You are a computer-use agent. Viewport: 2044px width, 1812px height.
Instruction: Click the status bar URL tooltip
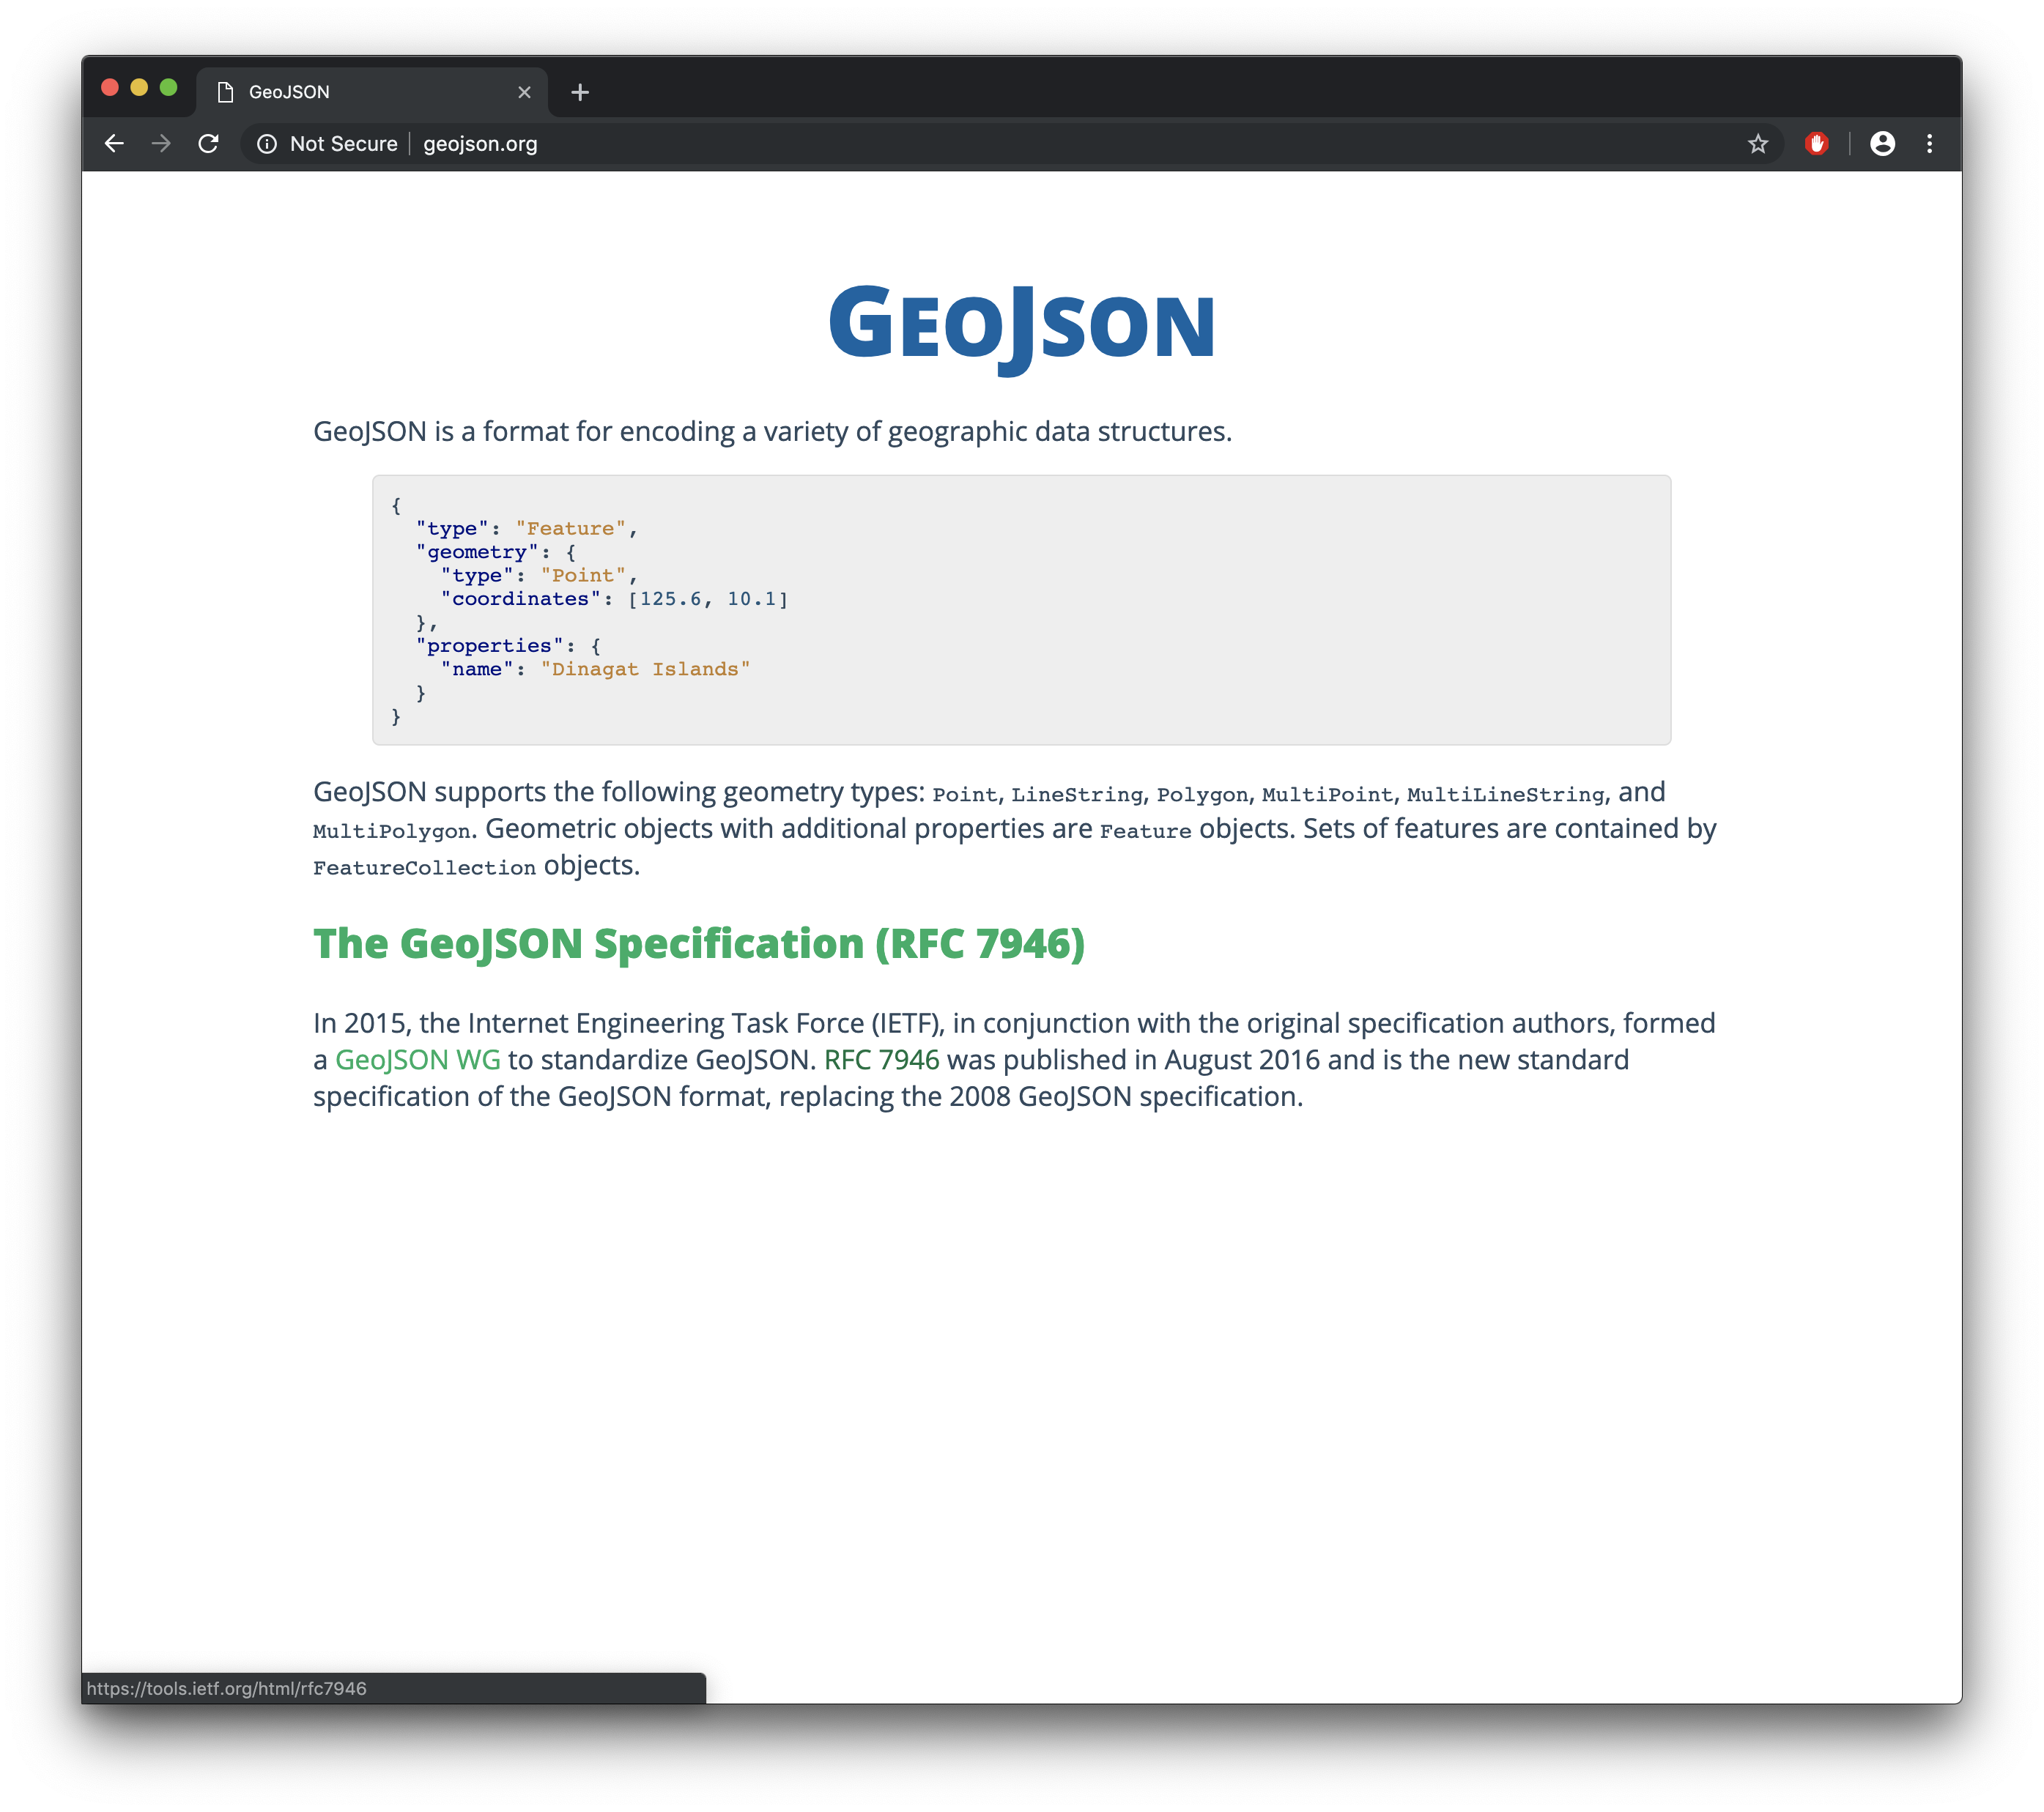[225, 1689]
